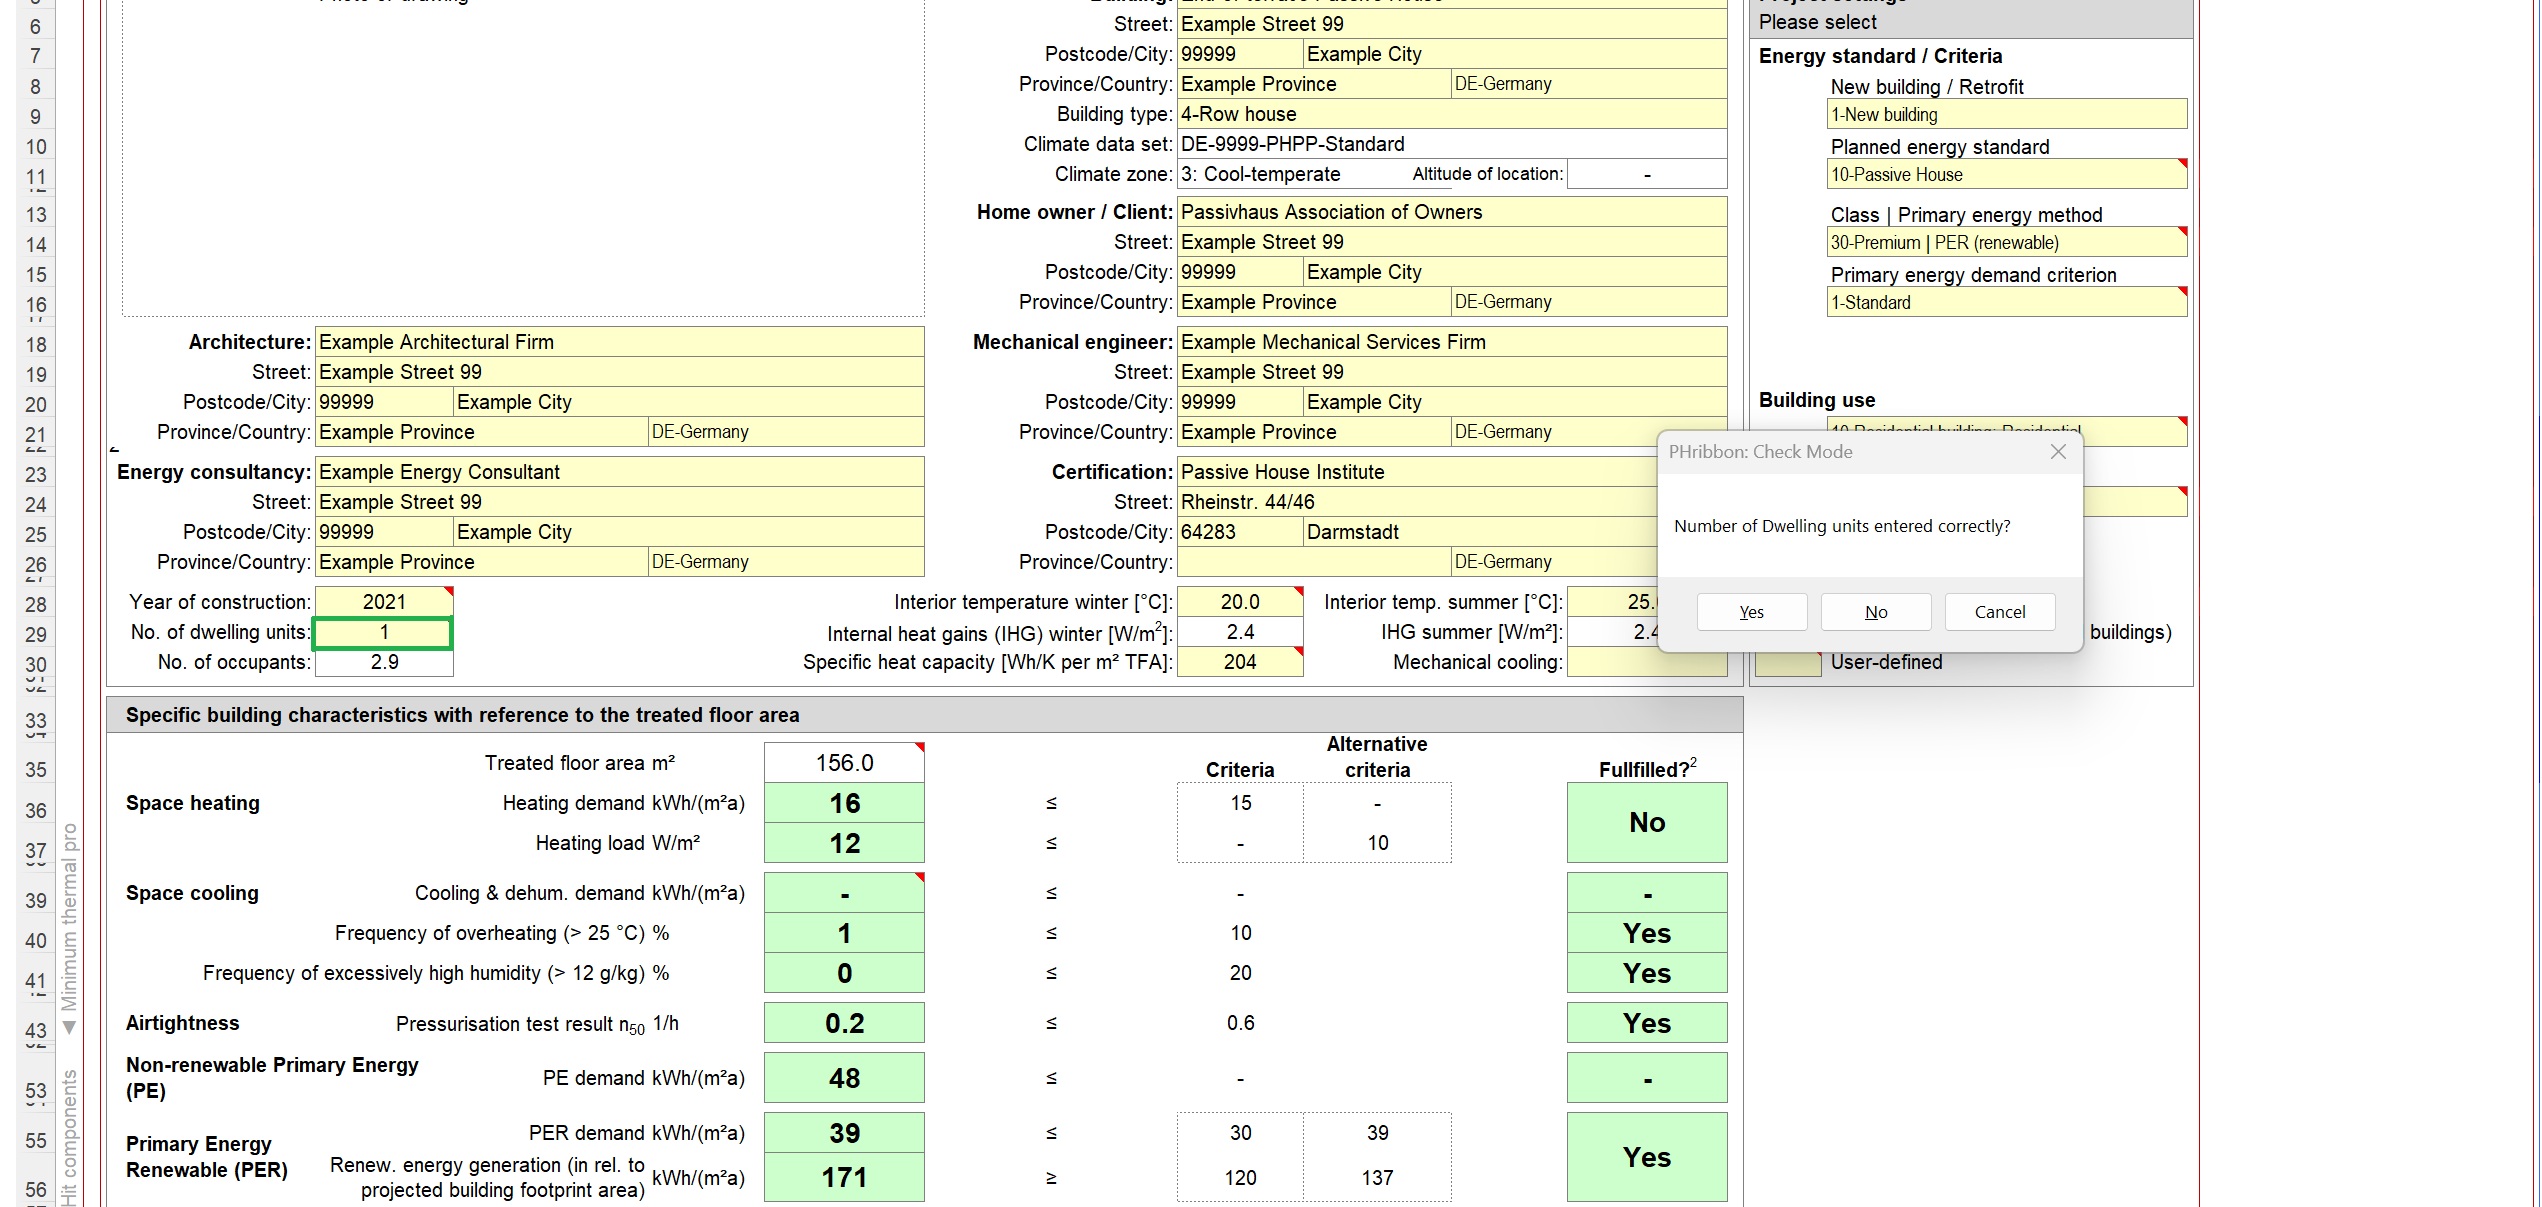Screen dimensions: 2542x1207
Task: Select the Year of construction cell
Action: 384,602
